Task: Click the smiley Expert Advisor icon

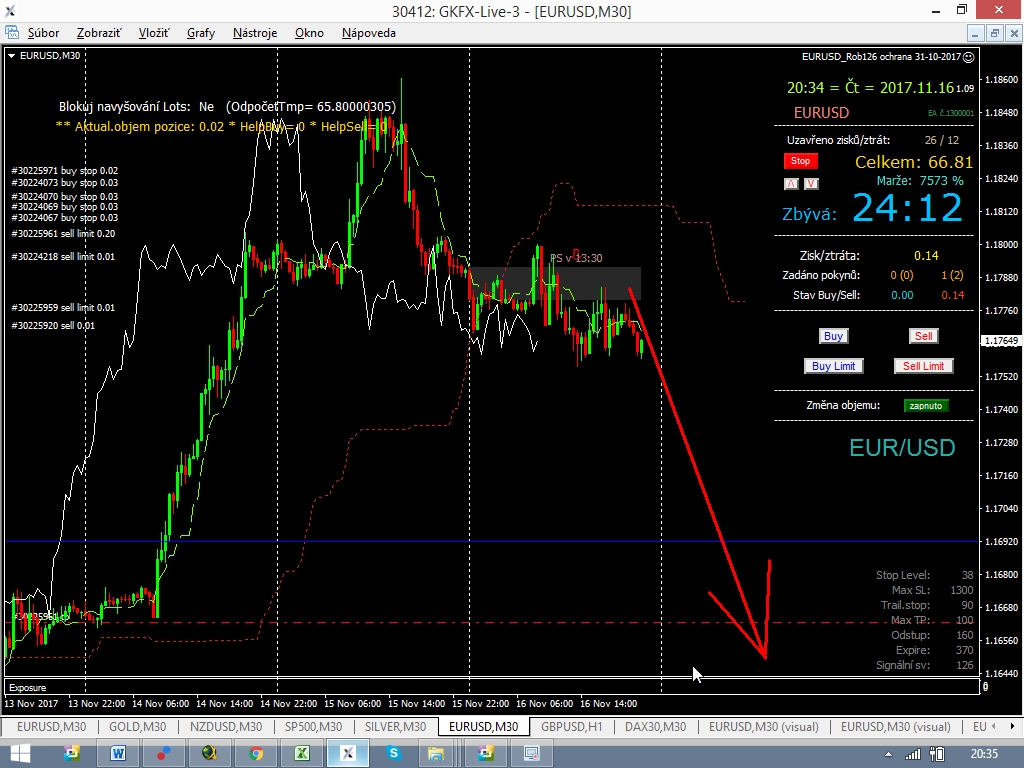Action: click(968, 57)
